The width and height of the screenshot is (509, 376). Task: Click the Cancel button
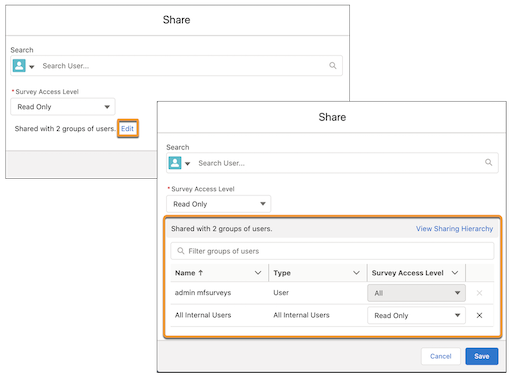[x=441, y=356]
